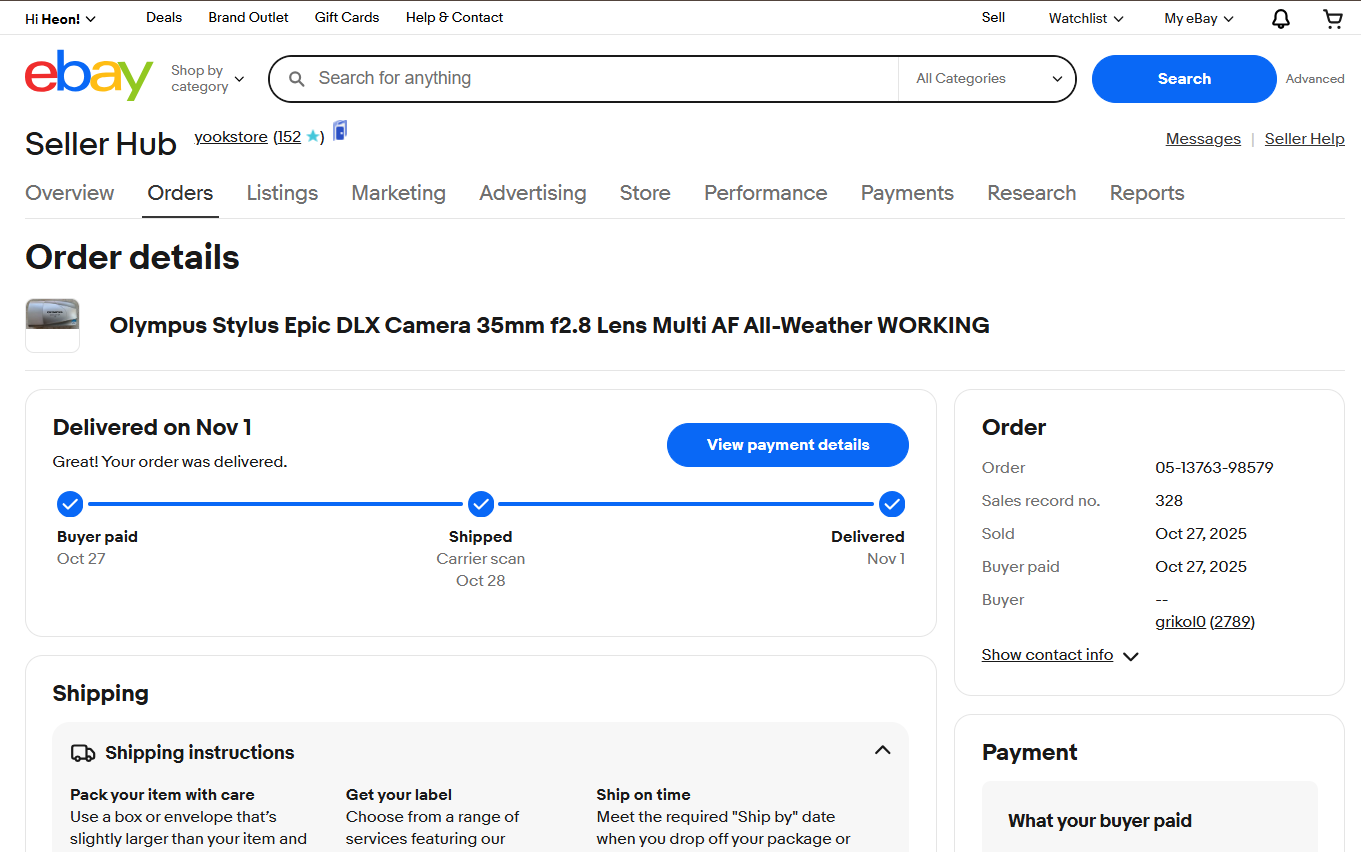The height and width of the screenshot is (852, 1361).
Task: Switch to the Overview tab
Action: (70, 193)
